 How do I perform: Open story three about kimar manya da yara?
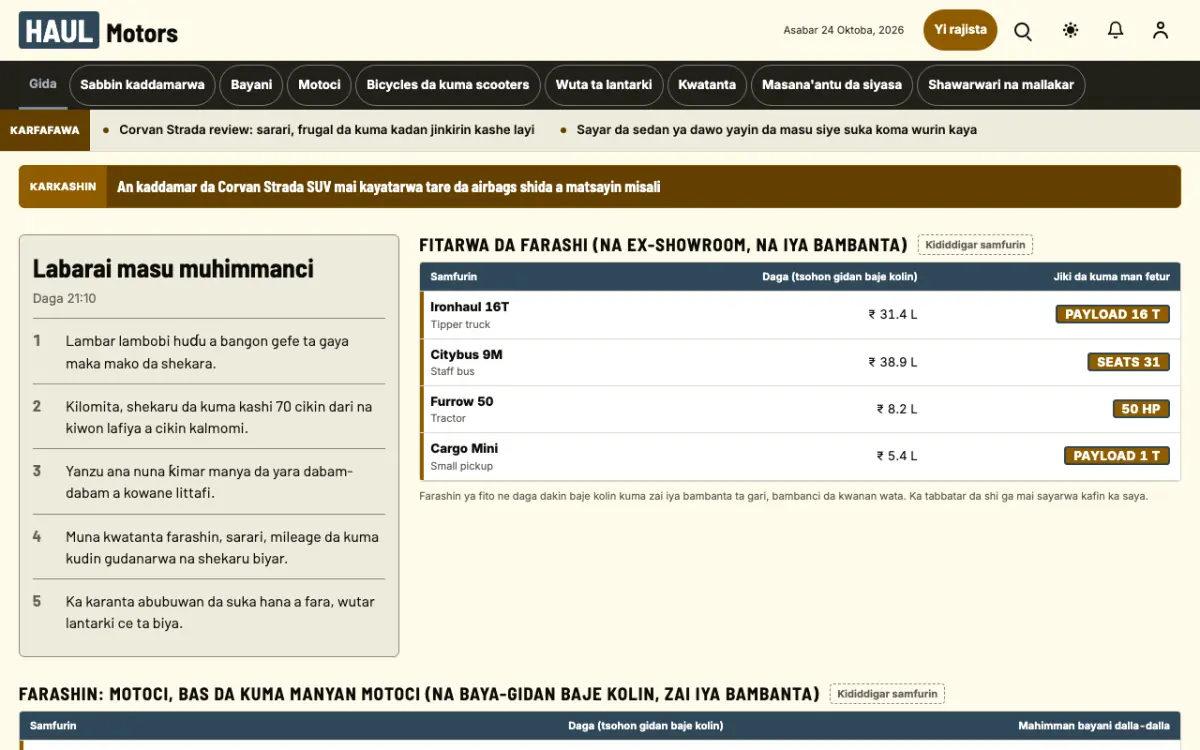210,482
